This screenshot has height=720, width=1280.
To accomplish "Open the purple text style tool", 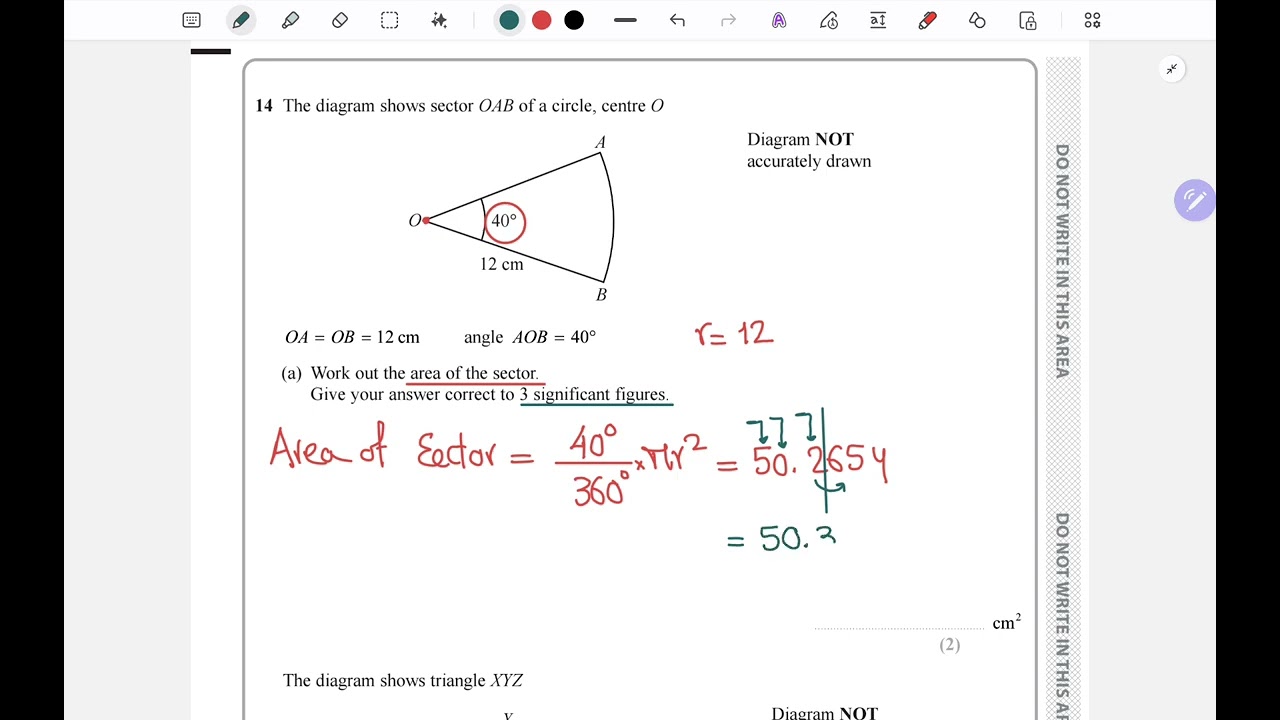I will [x=779, y=20].
